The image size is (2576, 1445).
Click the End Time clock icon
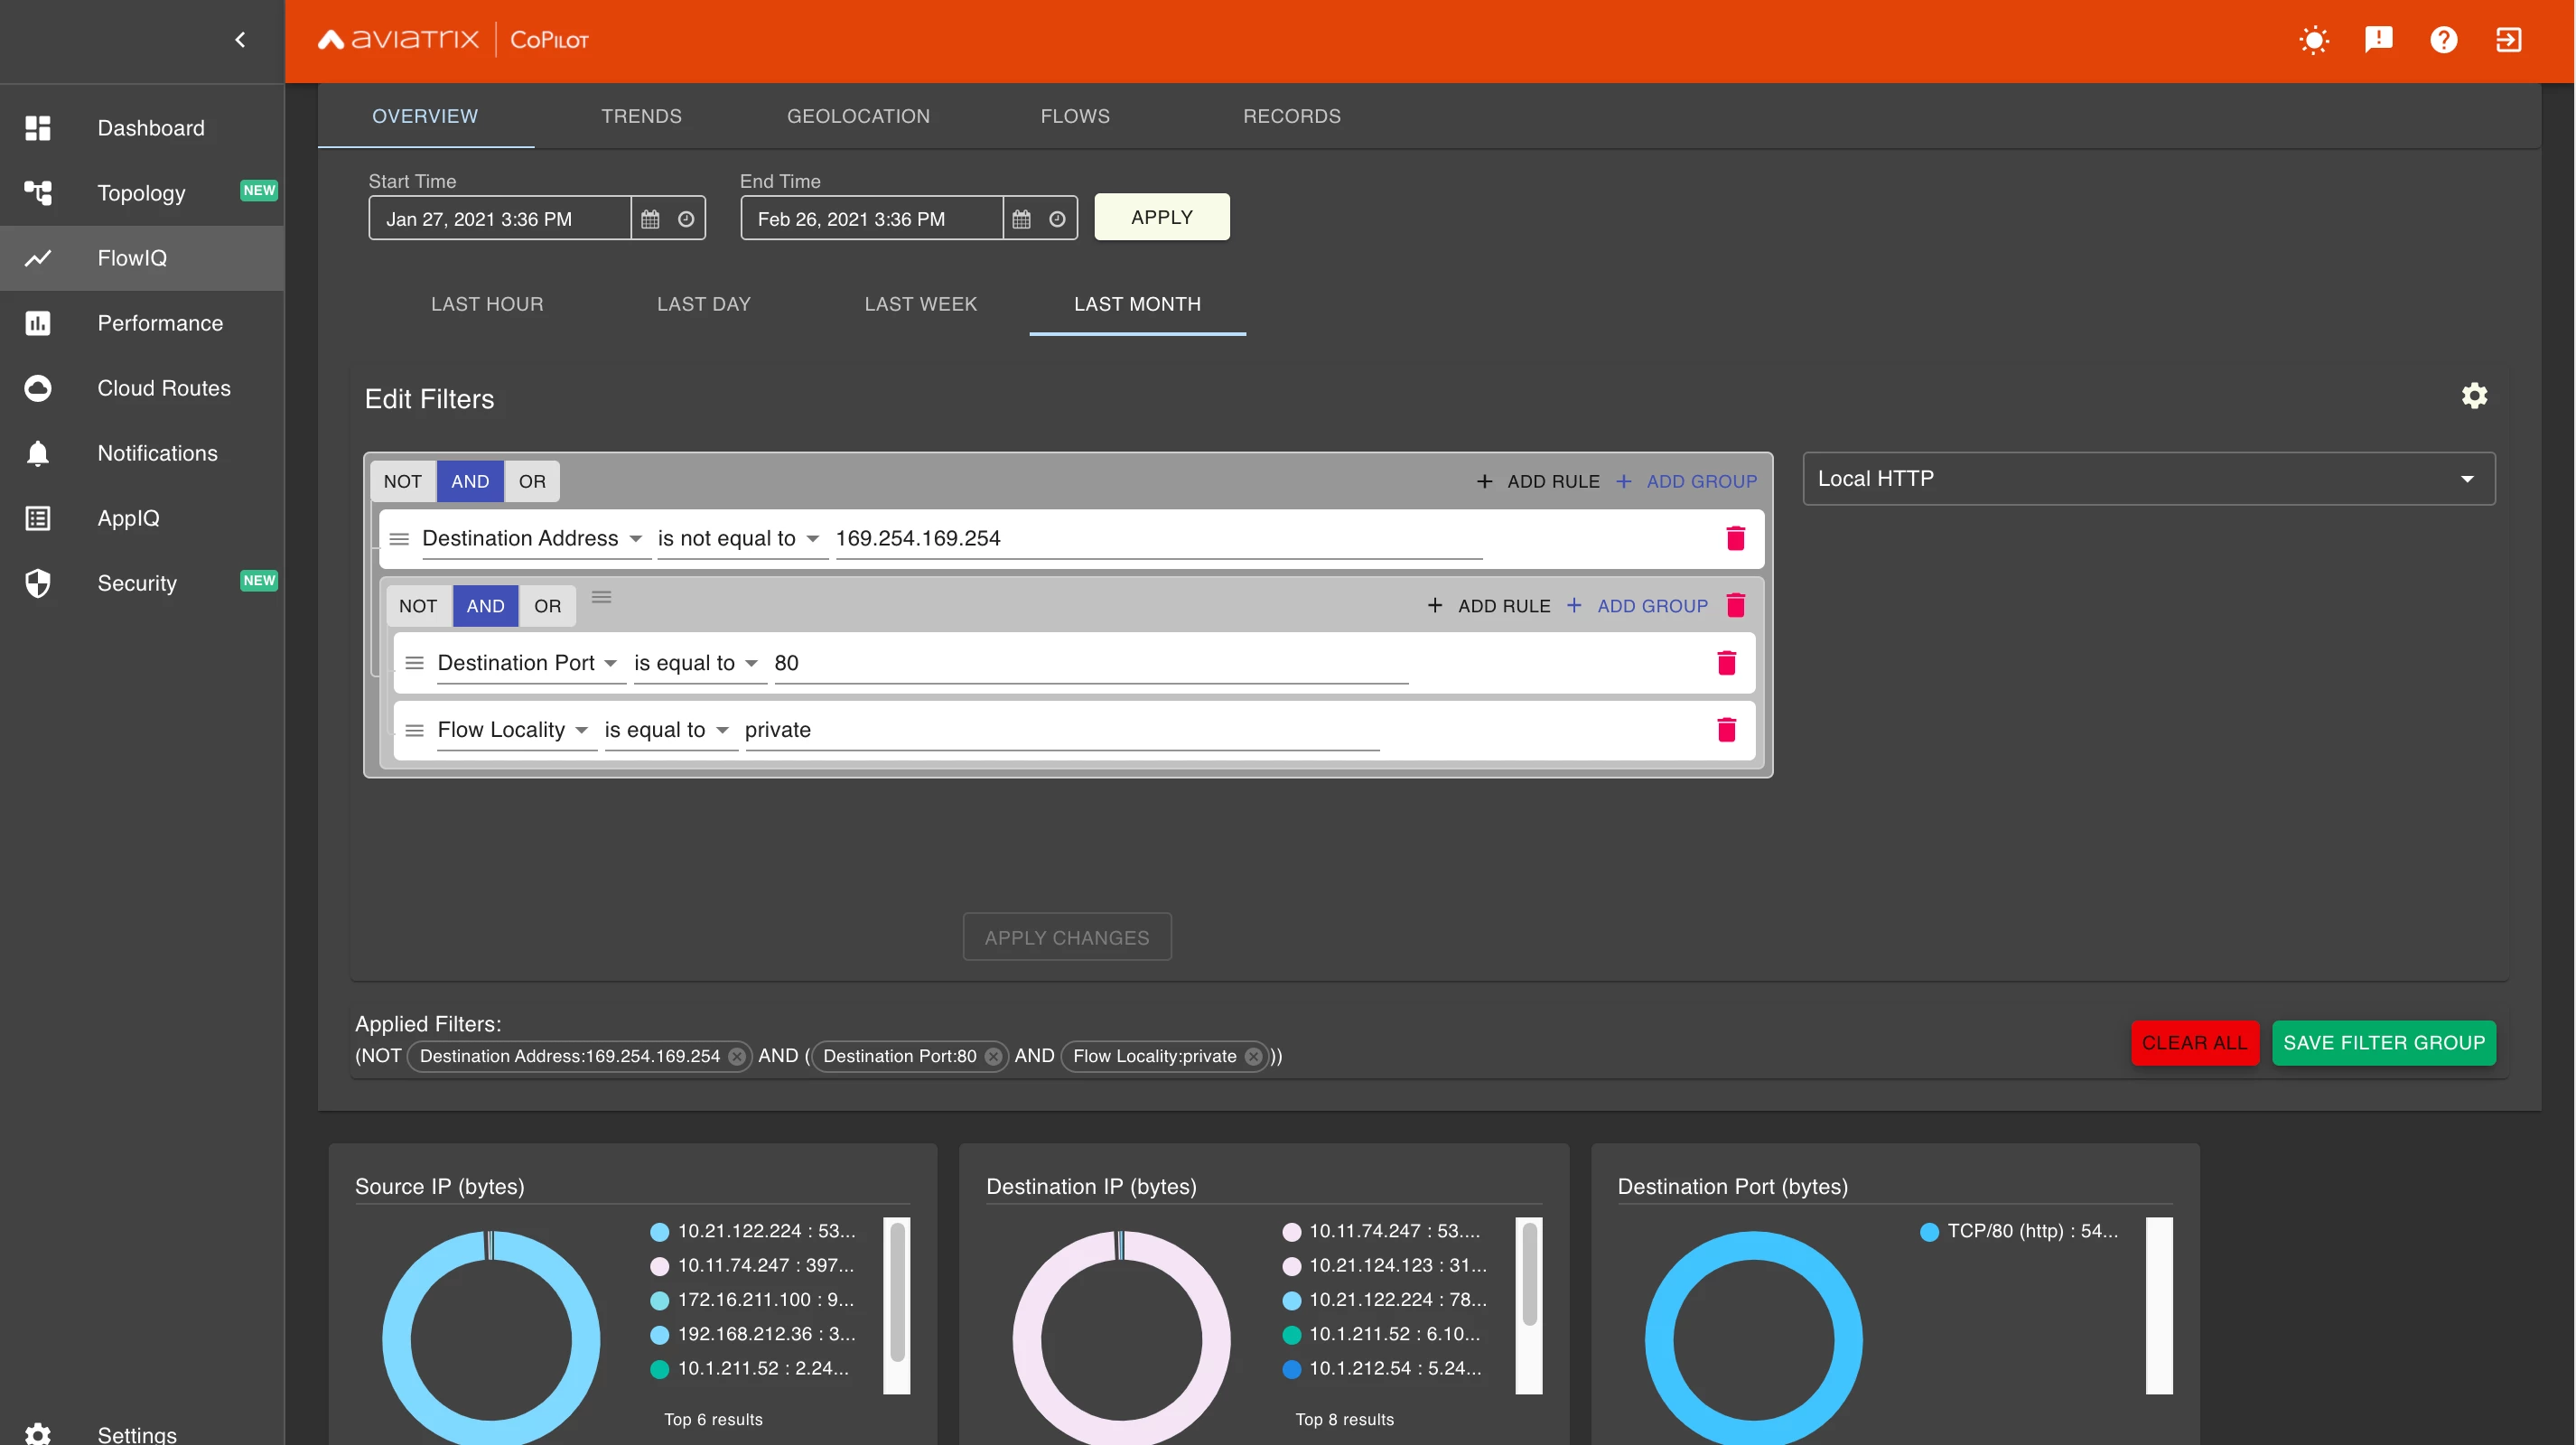pyautogui.click(x=1057, y=219)
